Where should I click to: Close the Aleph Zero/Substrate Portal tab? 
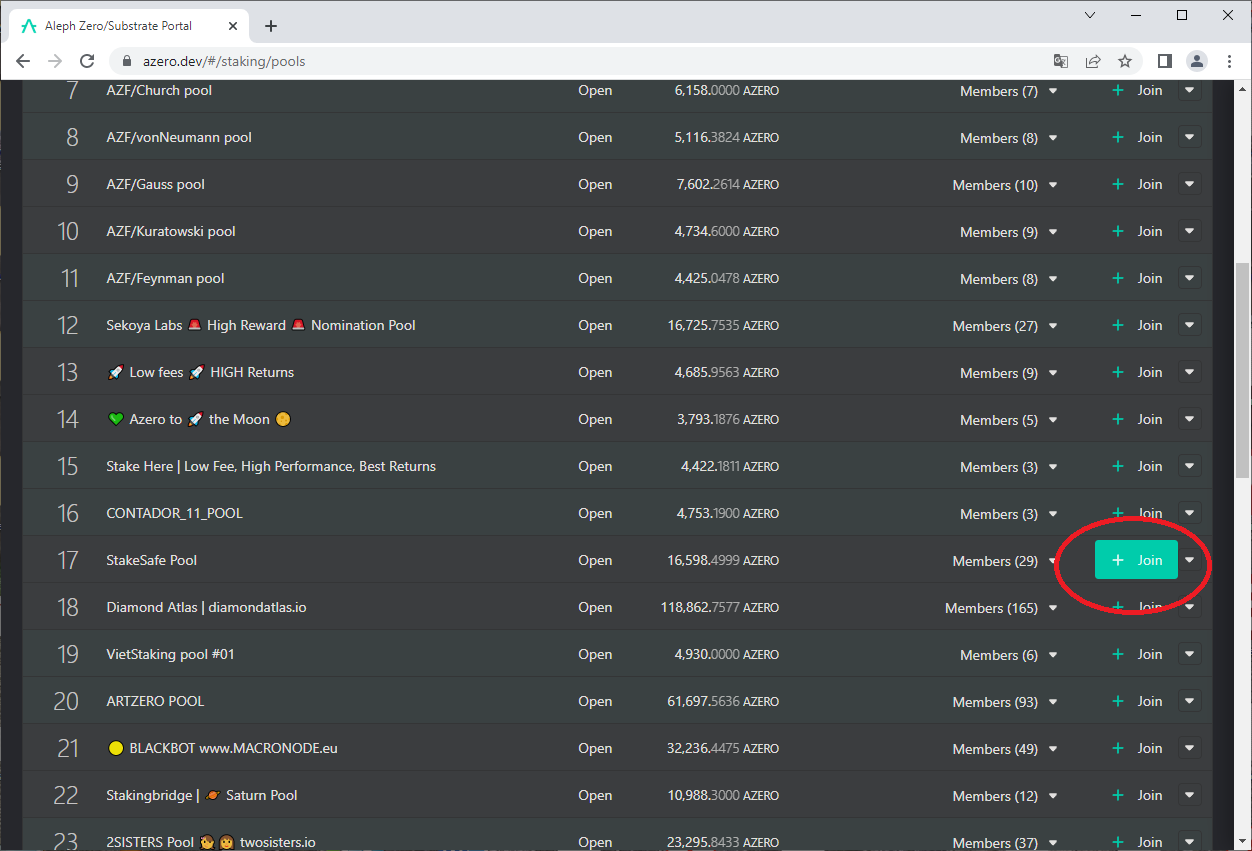[x=232, y=26]
